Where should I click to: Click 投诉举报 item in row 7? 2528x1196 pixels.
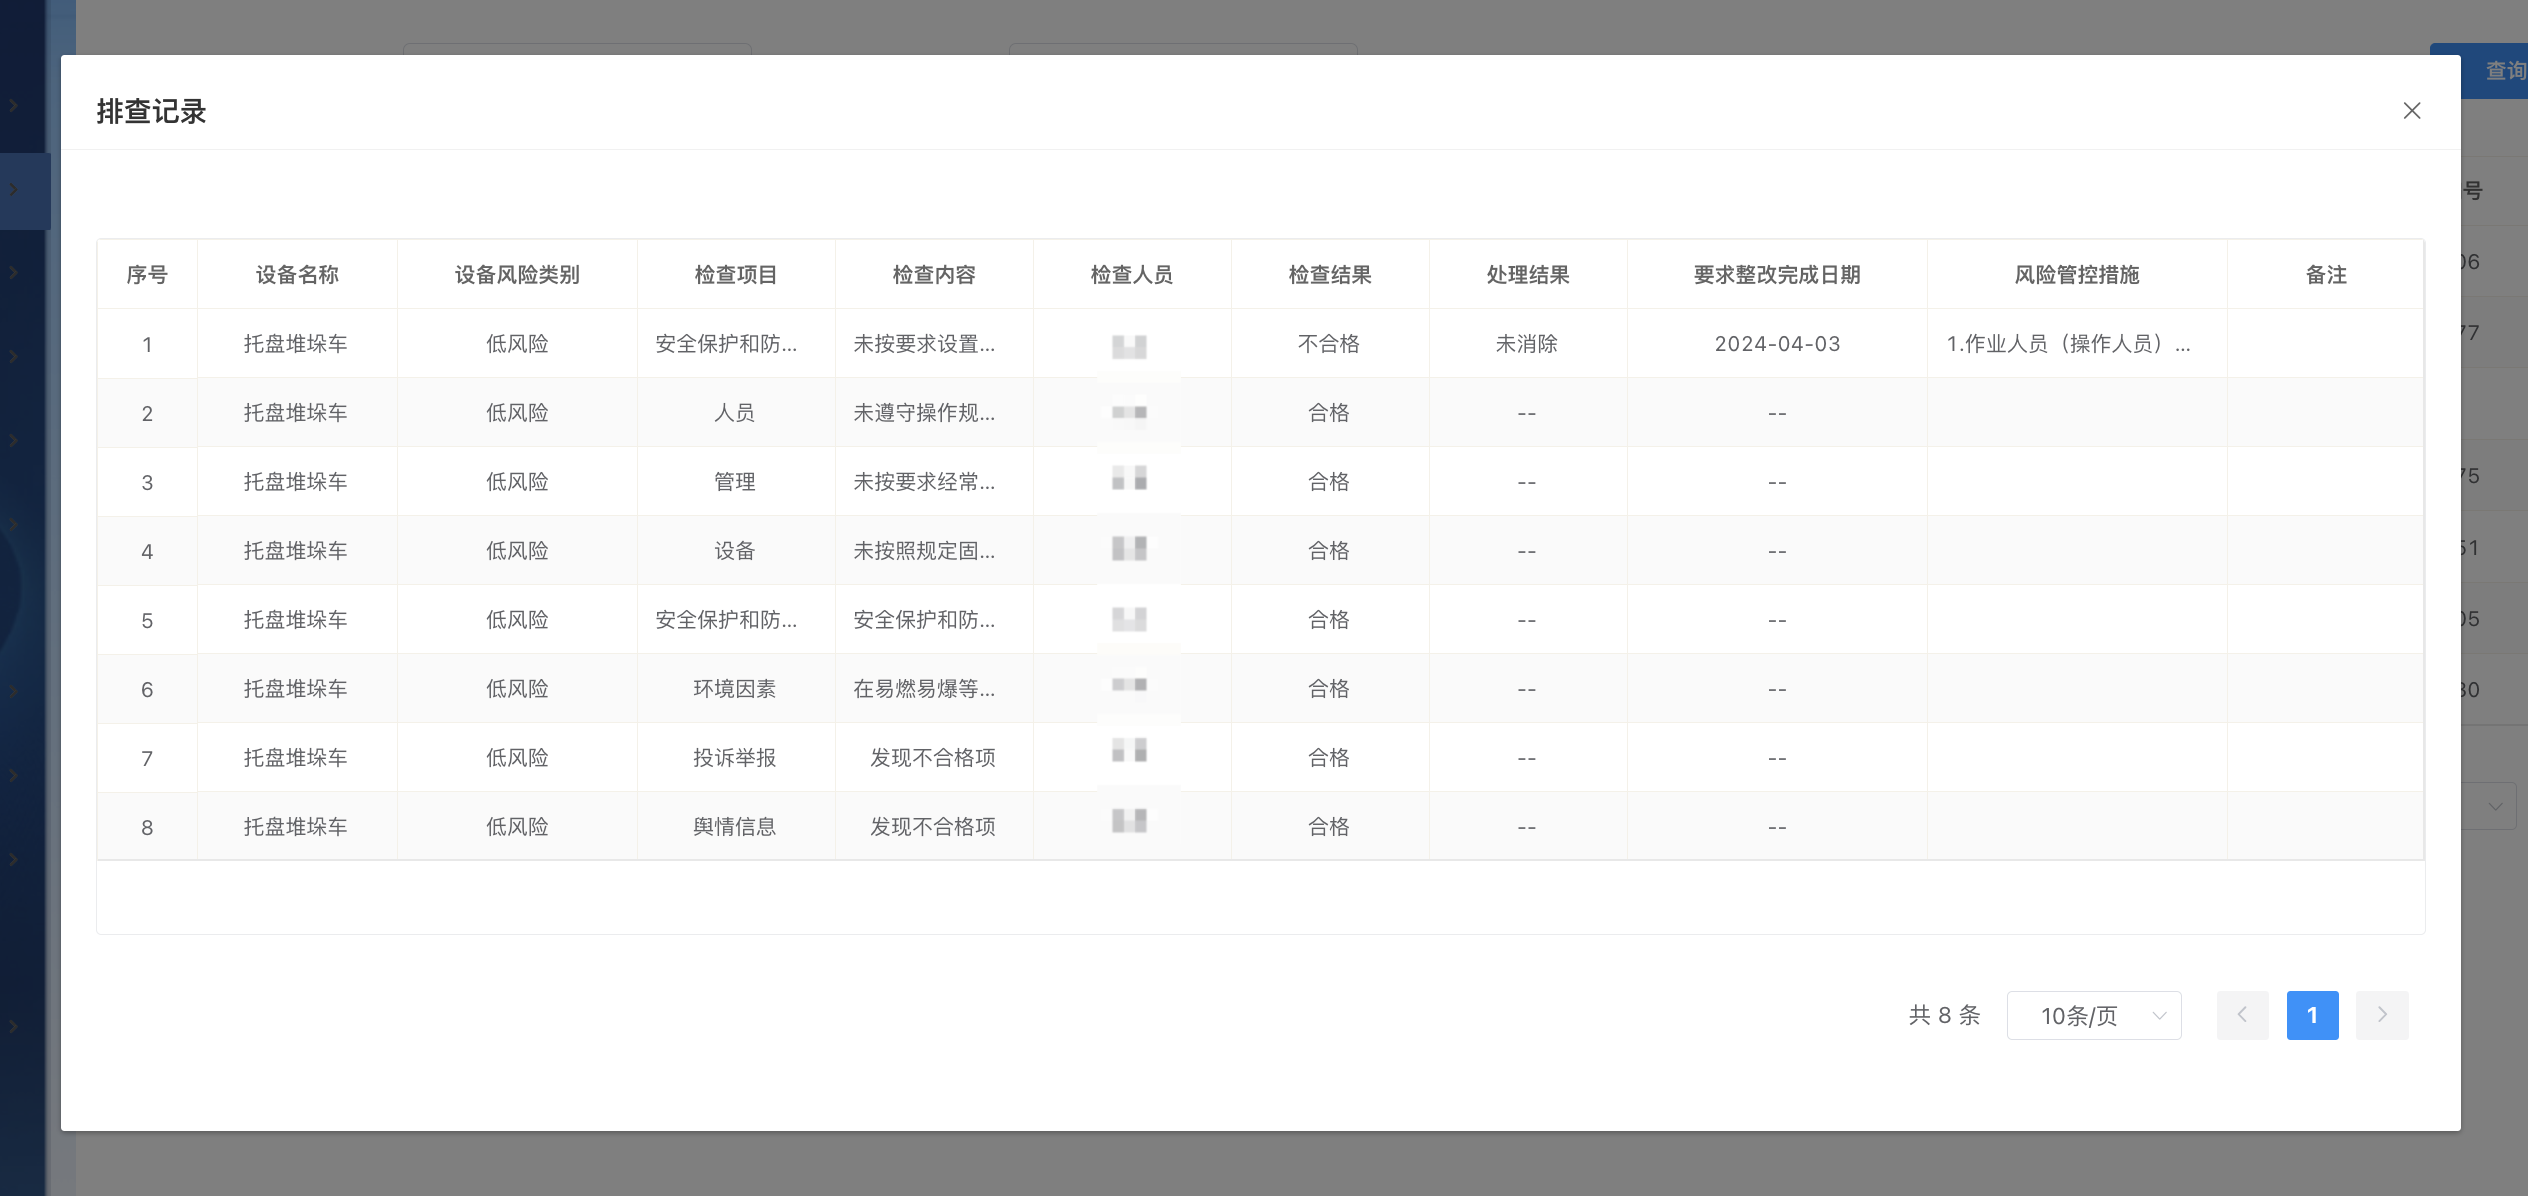[734, 758]
